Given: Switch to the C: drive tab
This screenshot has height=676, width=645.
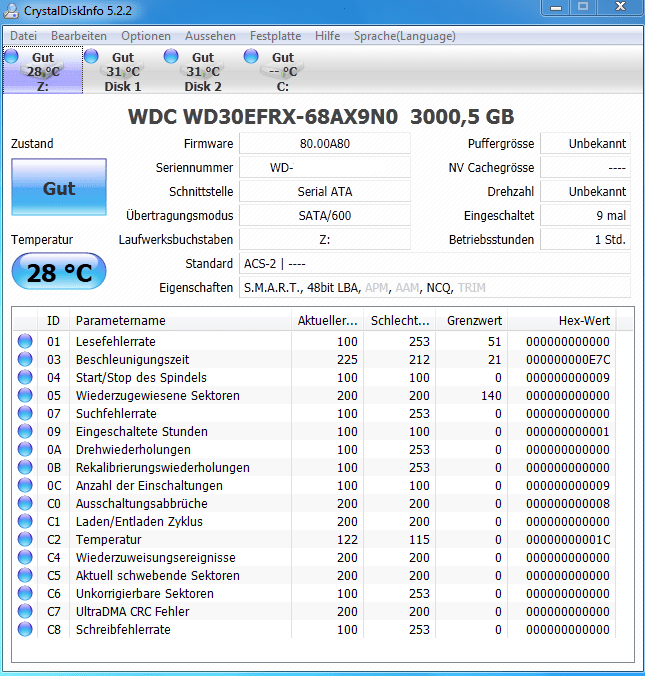Looking at the screenshot, I should (283, 71).
